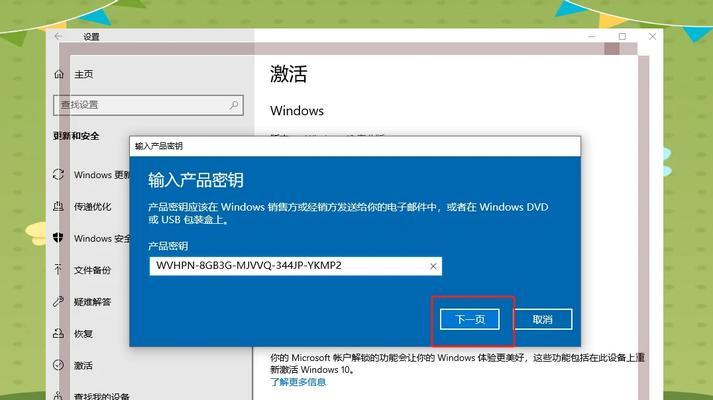713x400 pixels.
Task: Open 激活 sidebar item
Action: (x=83, y=365)
